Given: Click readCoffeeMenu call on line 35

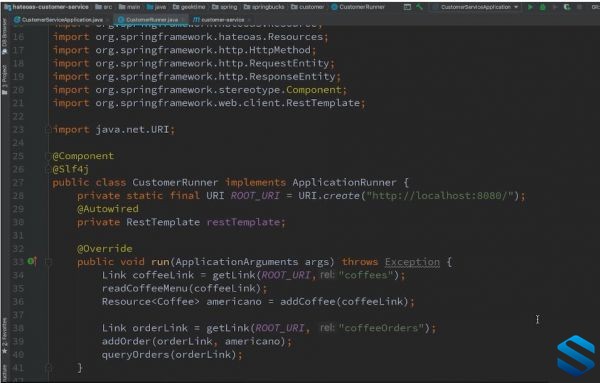Looking at the screenshot, I should click(145, 288).
